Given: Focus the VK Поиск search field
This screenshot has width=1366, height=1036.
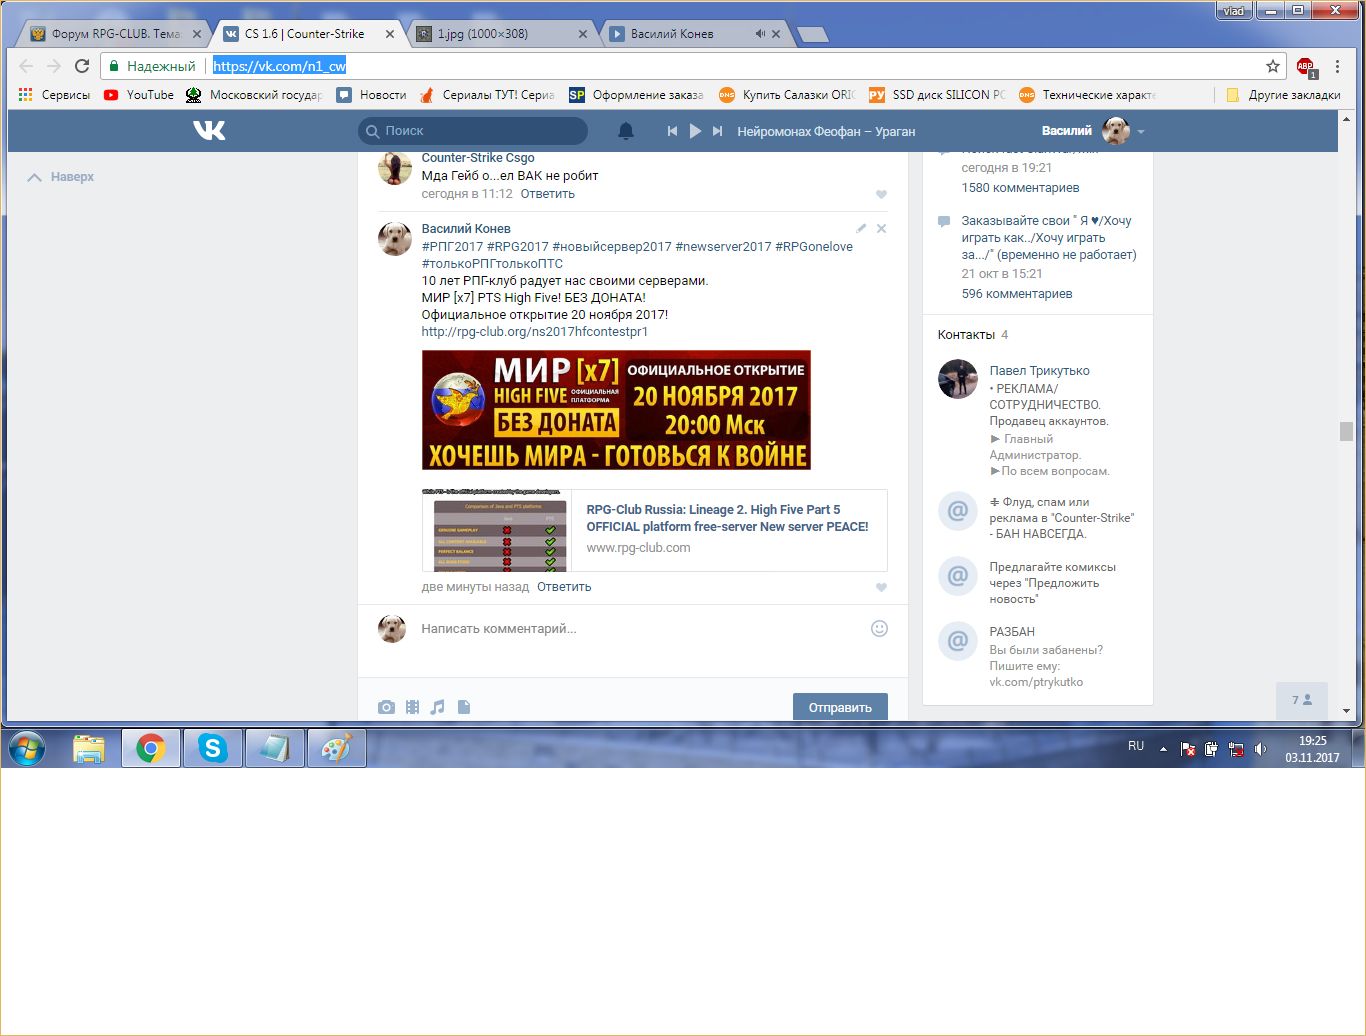Looking at the screenshot, I should click(473, 131).
